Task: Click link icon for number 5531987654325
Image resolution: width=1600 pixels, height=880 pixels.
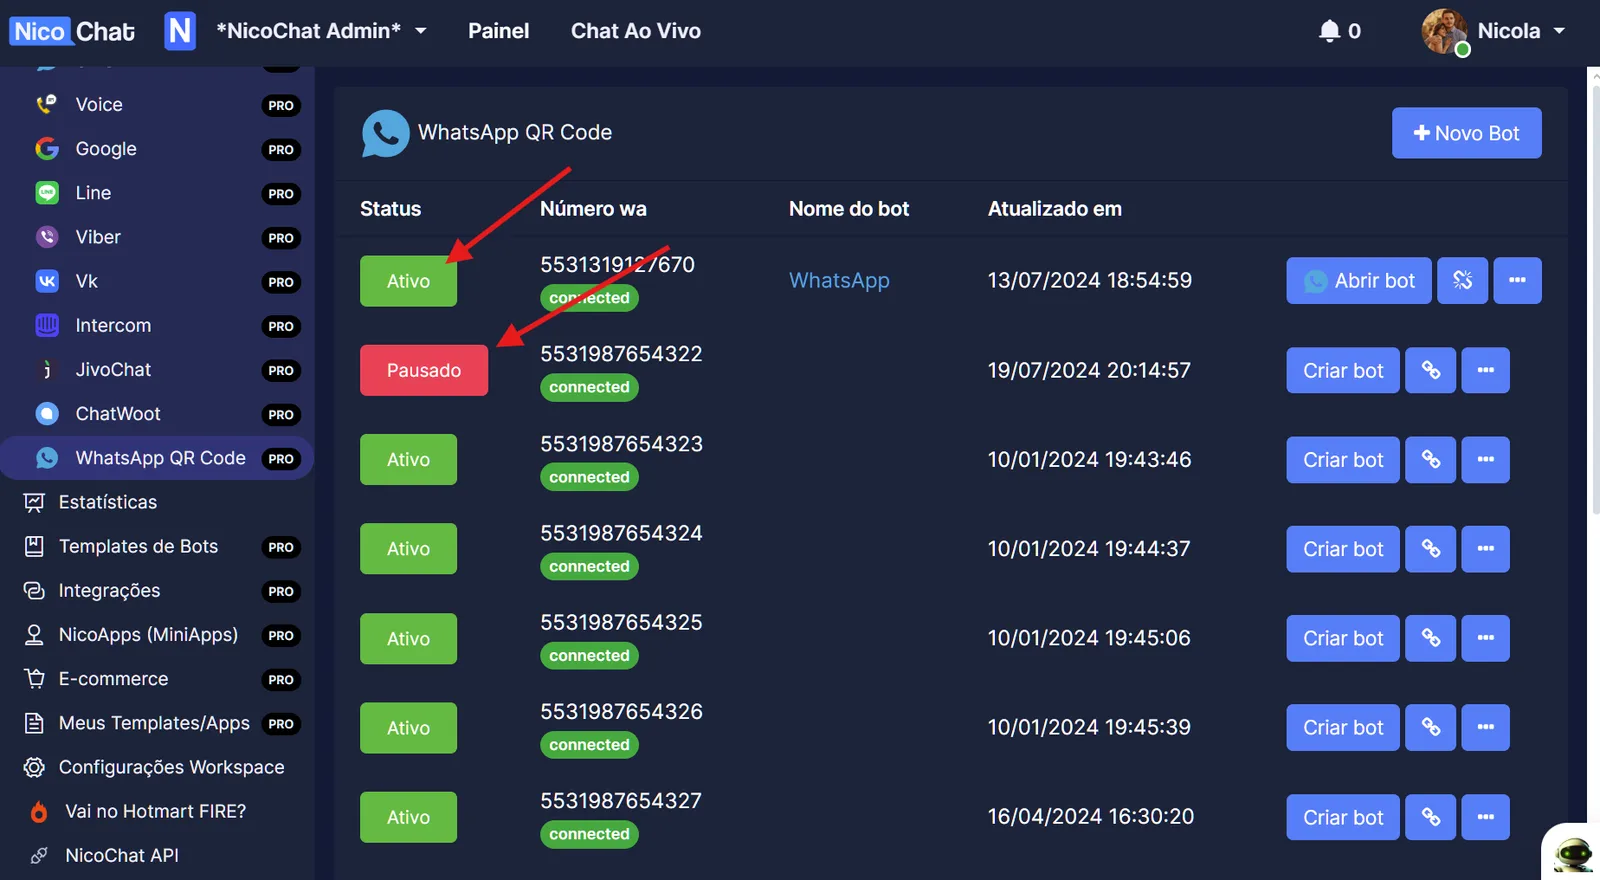Action: point(1431,638)
